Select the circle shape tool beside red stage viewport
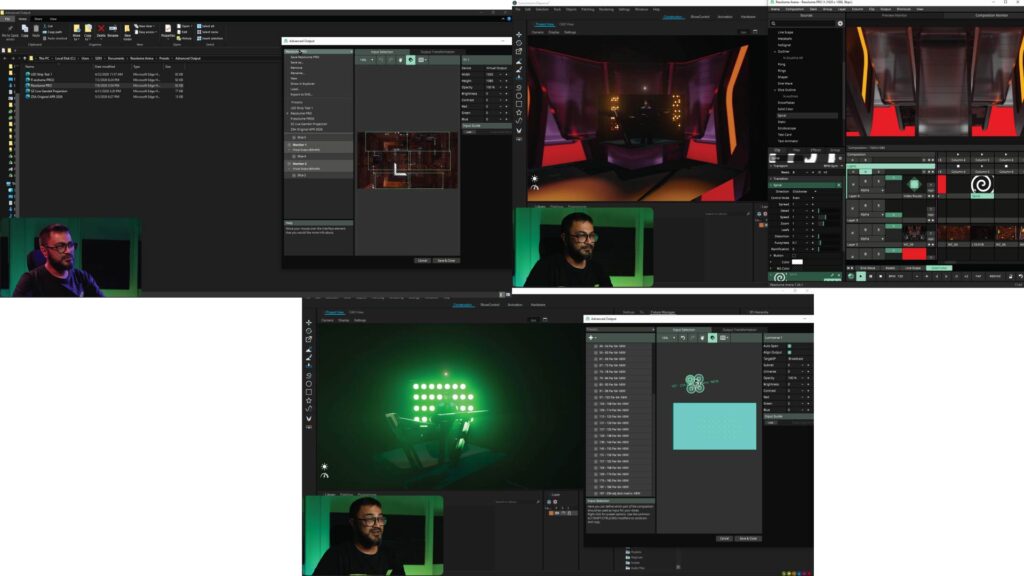Image resolution: width=1024 pixels, height=576 pixels. [x=519, y=95]
